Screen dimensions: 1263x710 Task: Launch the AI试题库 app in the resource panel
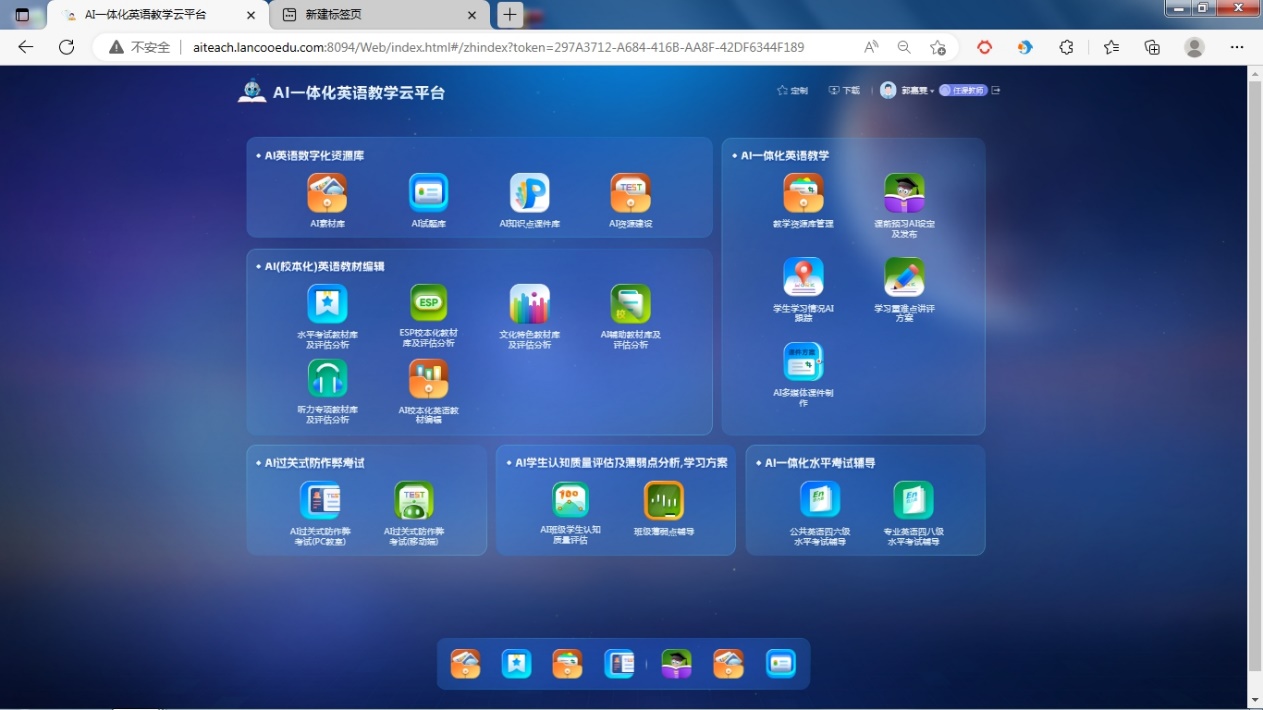tap(428, 193)
